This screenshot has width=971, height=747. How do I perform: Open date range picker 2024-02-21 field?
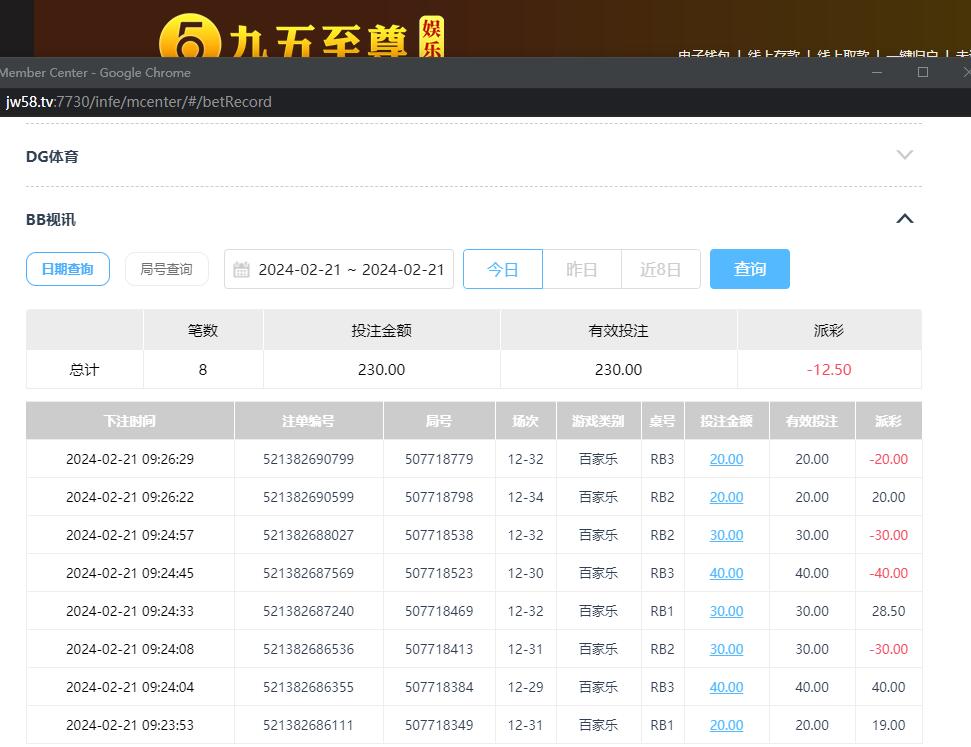350,270
